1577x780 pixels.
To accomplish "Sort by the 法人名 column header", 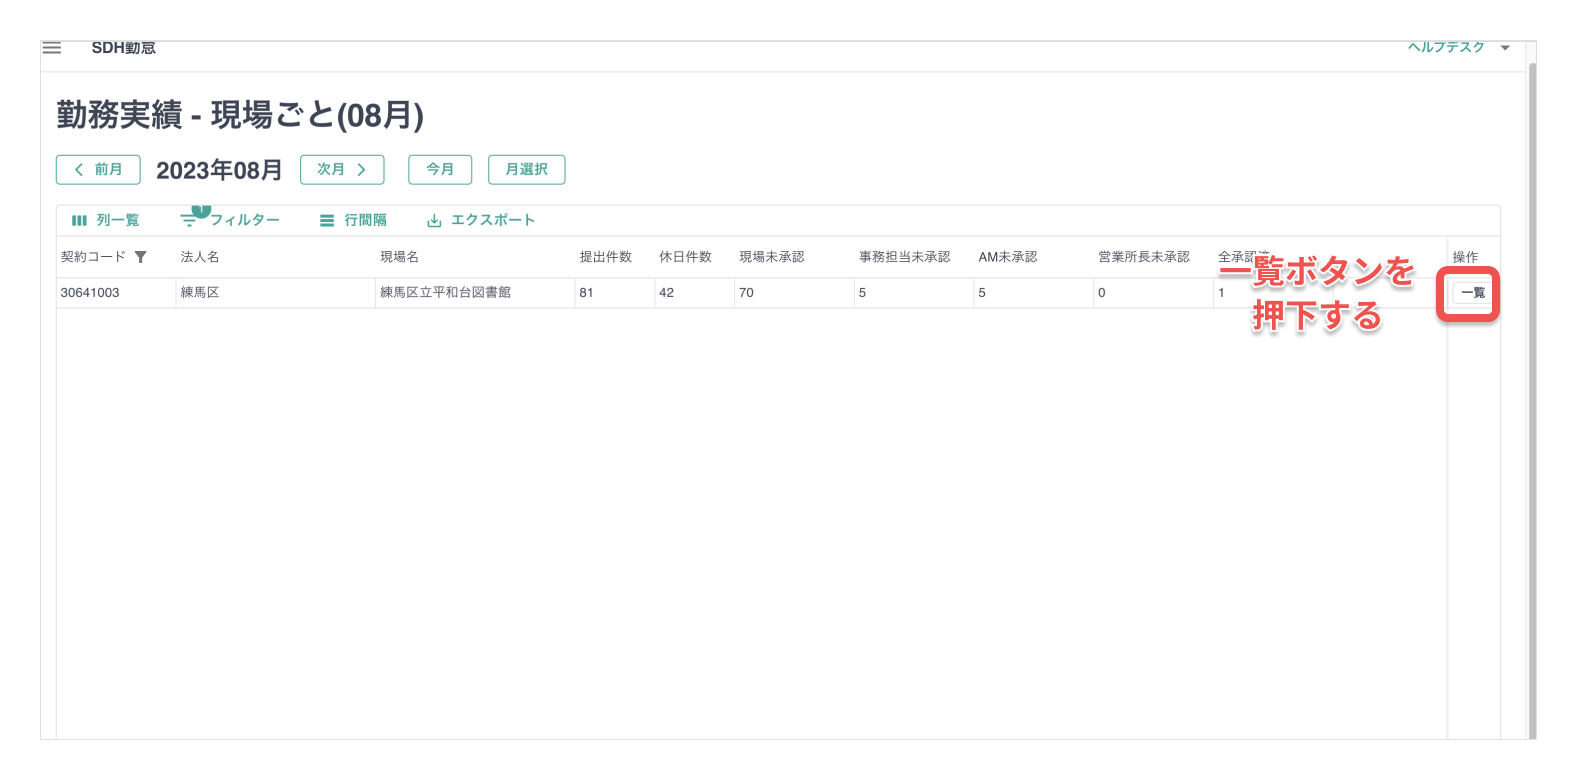I will pyautogui.click(x=200, y=257).
